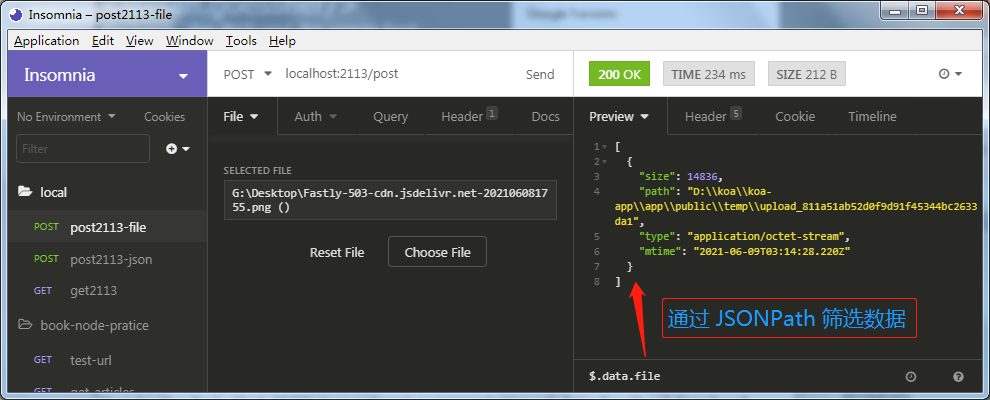
Task: Open the Insomnia workspace dropdown
Action: [107, 74]
